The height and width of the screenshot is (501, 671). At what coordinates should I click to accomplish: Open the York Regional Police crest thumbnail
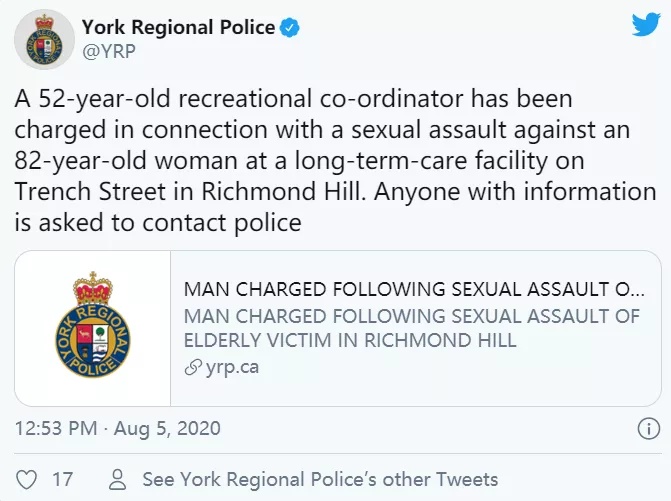[x=93, y=328]
